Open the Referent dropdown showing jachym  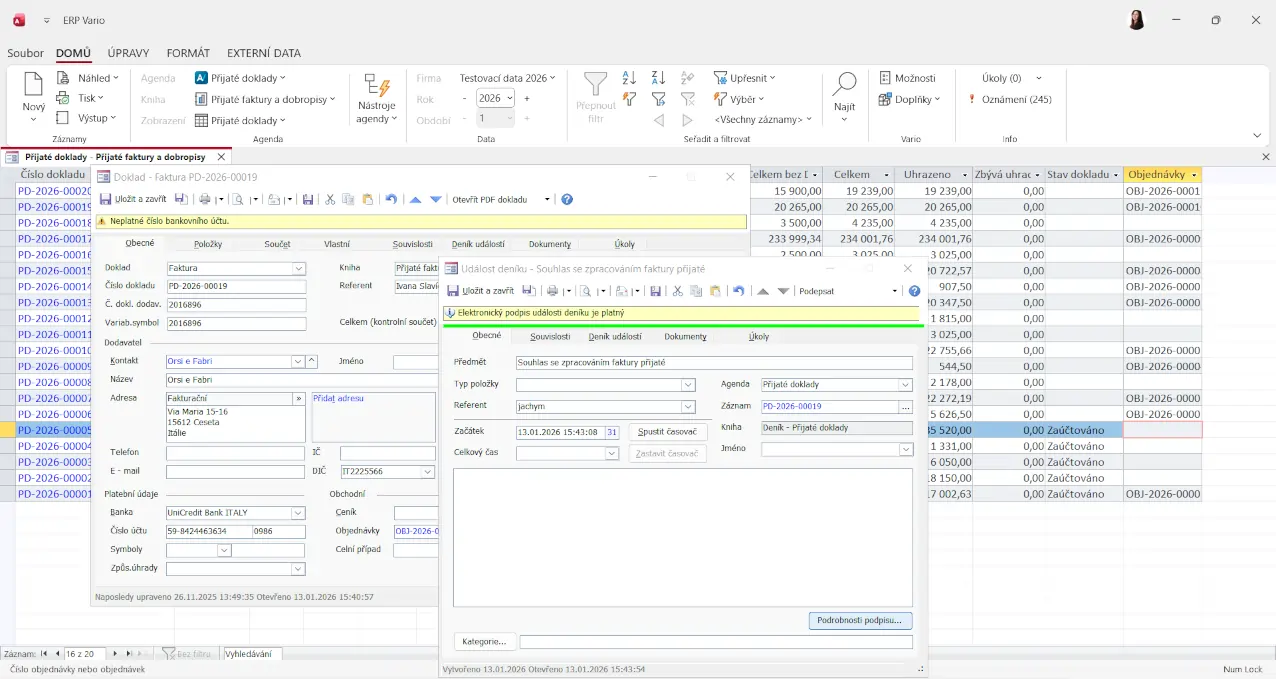point(687,407)
